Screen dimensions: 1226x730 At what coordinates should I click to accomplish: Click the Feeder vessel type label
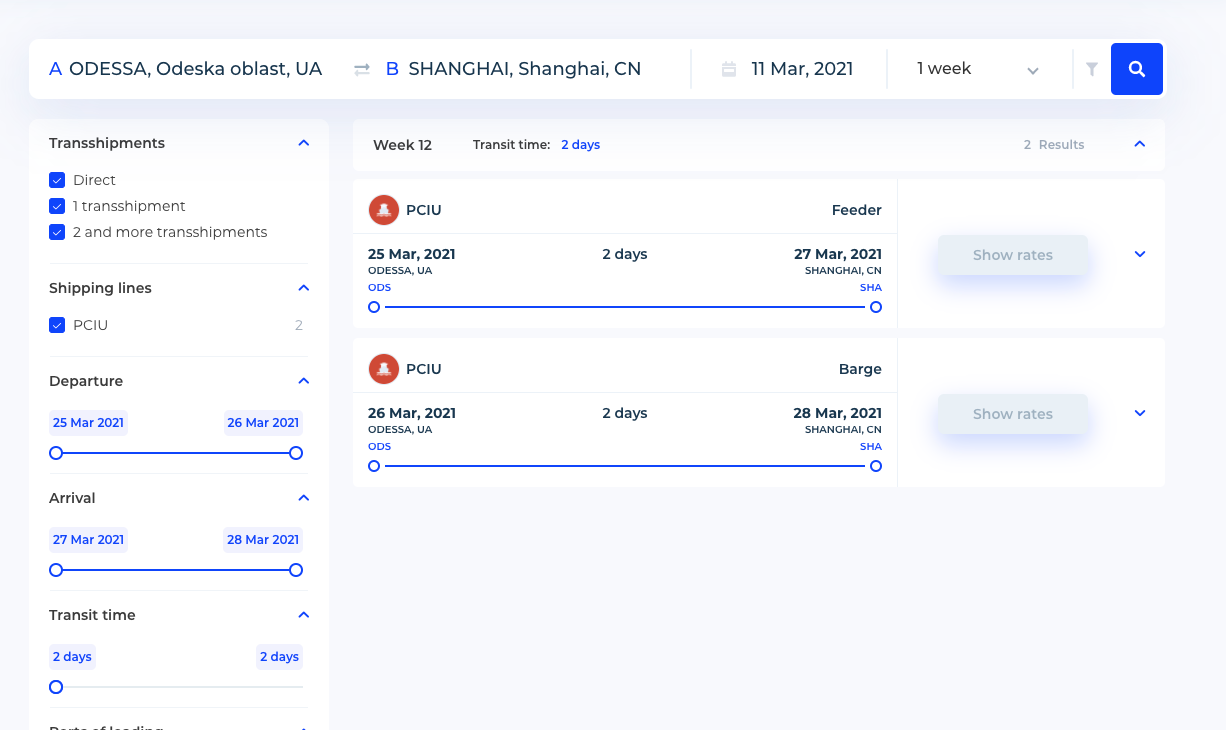tap(857, 210)
